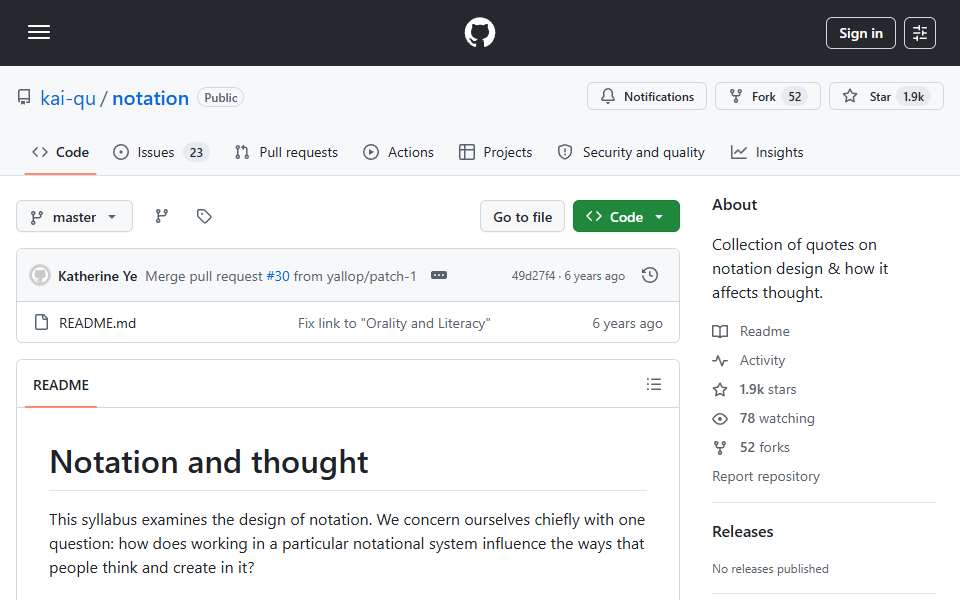Switch to the Actions tab
This screenshot has height=600, width=960.
click(x=398, y=152)
